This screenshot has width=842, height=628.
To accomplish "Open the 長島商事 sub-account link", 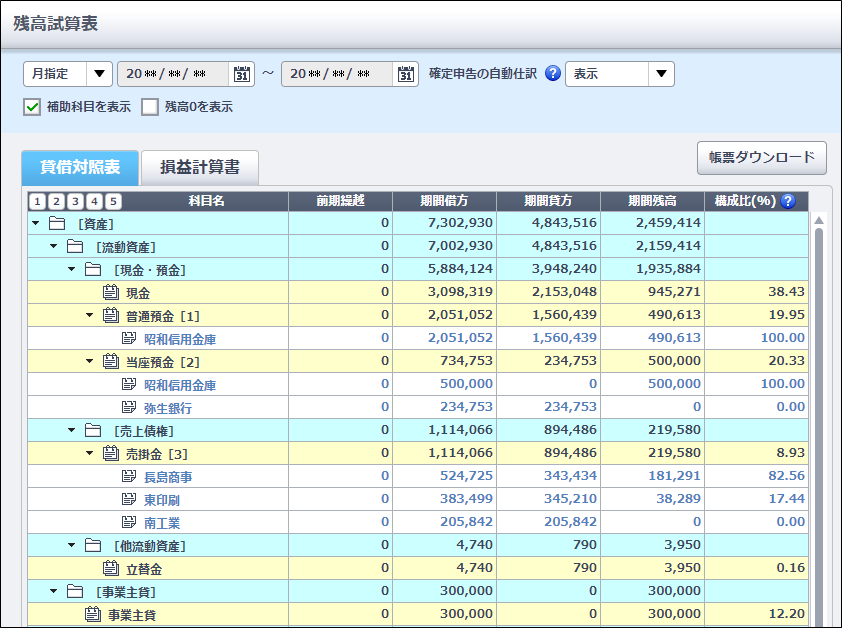I will (x=168, y=477).
